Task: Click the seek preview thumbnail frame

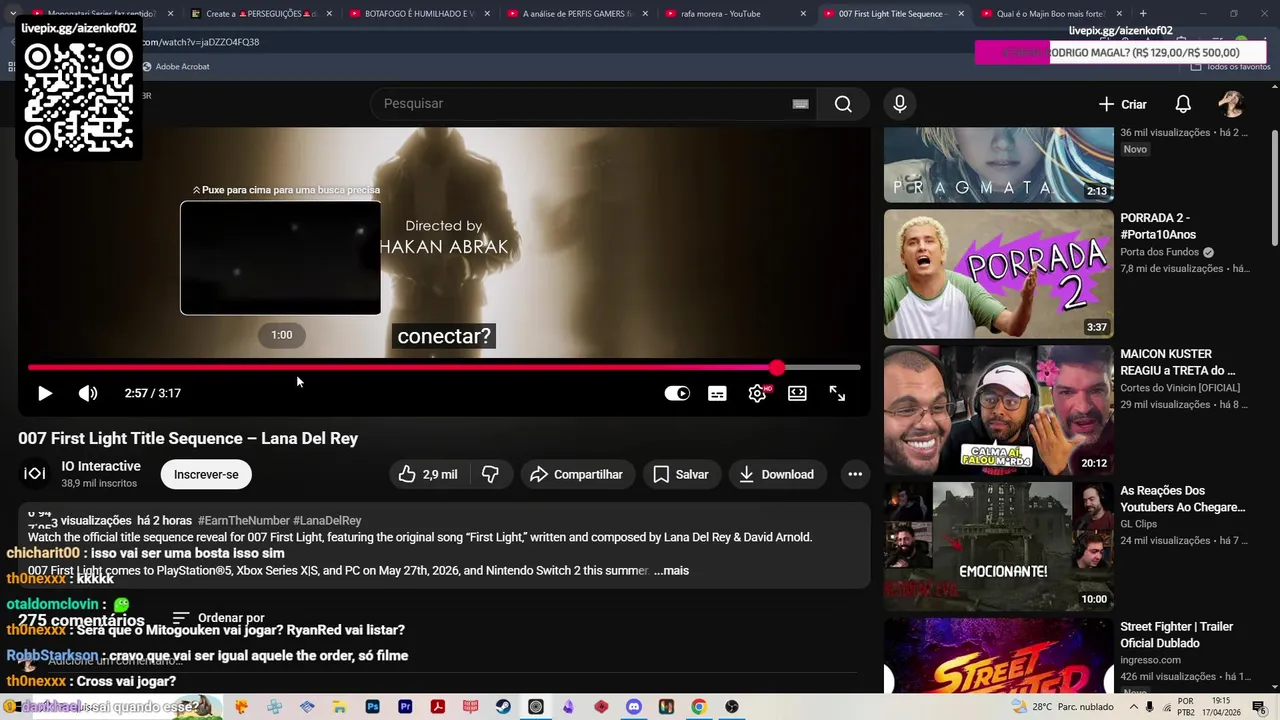Action: (x=280, y=258)
